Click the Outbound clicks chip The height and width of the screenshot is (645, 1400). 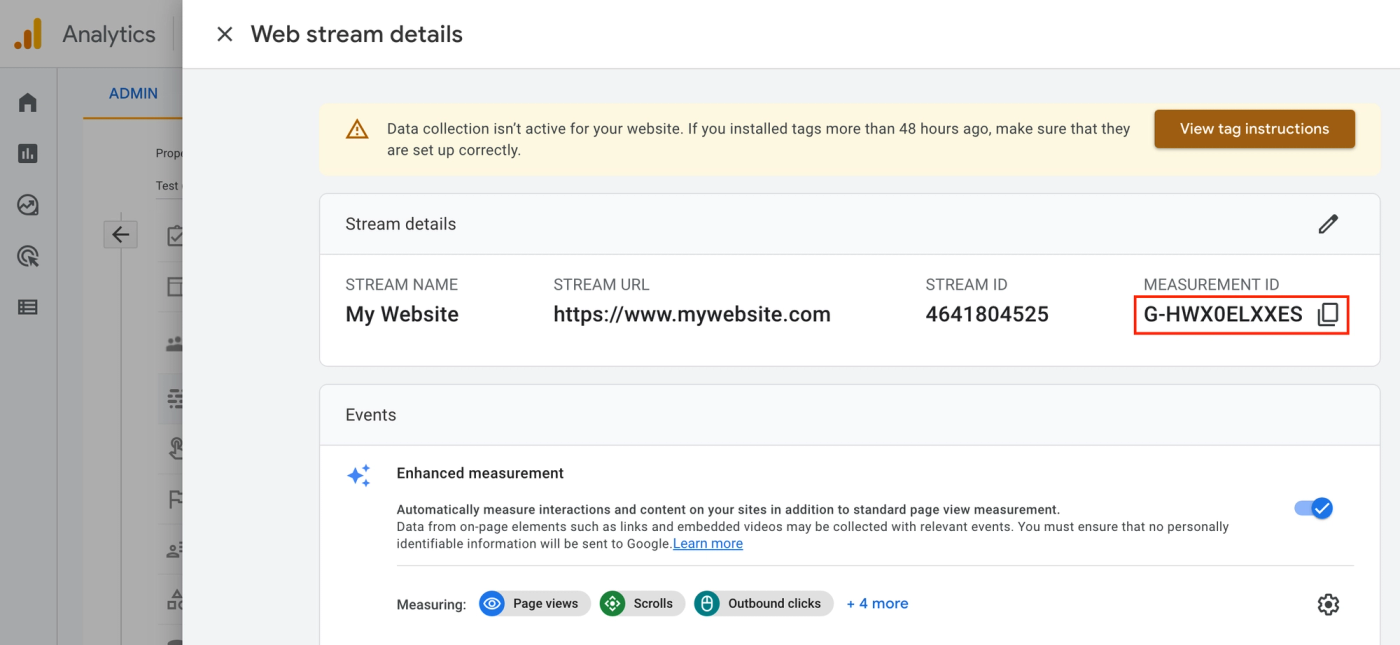point(763,603)
